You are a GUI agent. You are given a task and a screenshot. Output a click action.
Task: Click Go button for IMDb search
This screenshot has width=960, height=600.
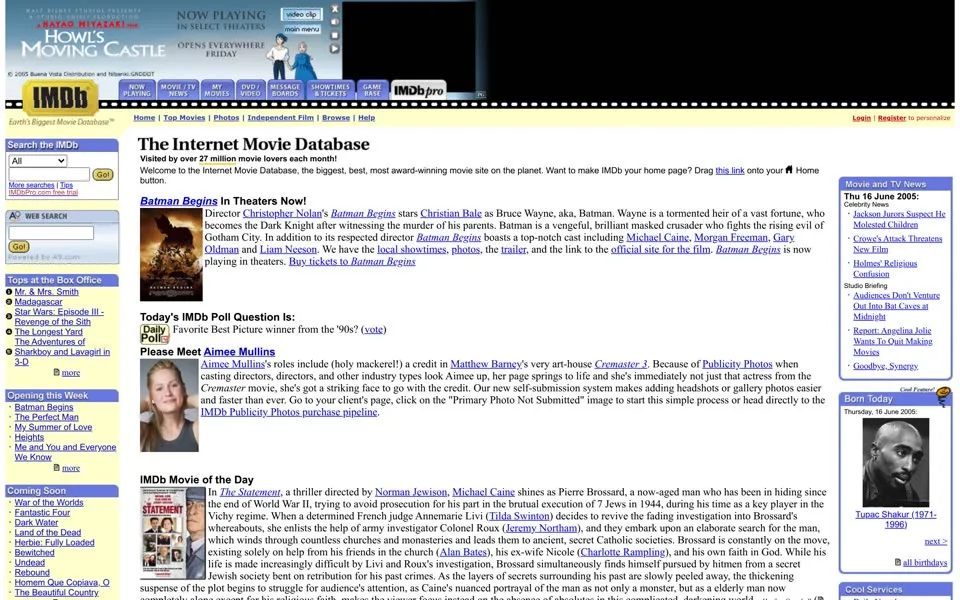coord(103,174)
